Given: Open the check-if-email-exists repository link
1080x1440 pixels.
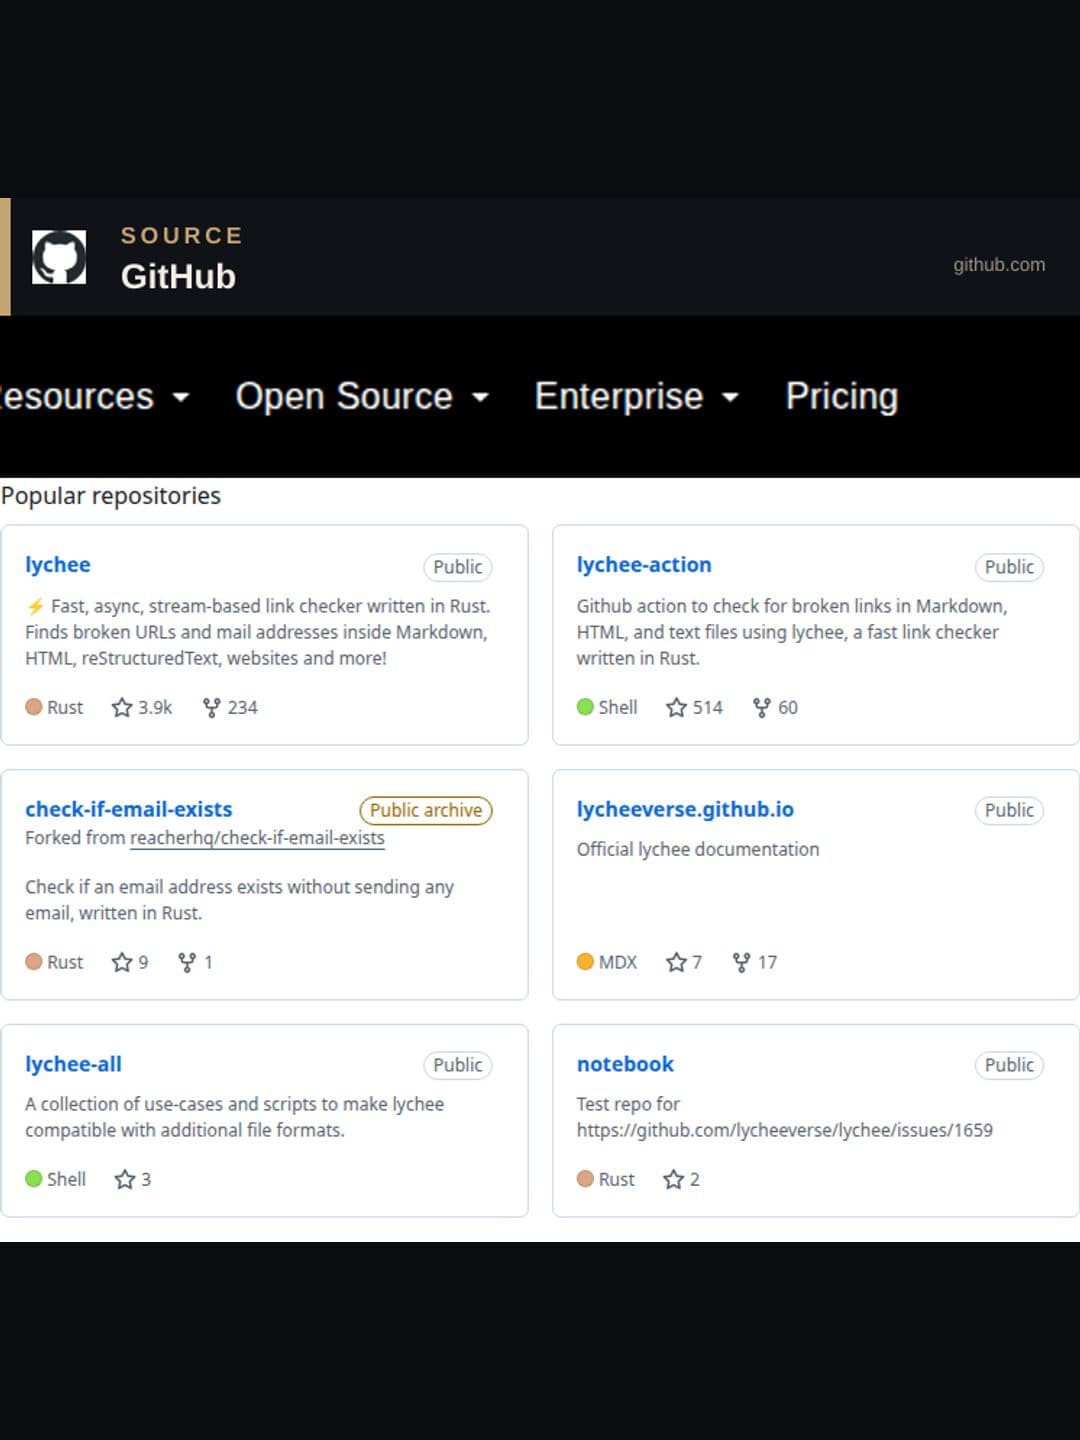Looking at the screenshot, I should [129, 810].
